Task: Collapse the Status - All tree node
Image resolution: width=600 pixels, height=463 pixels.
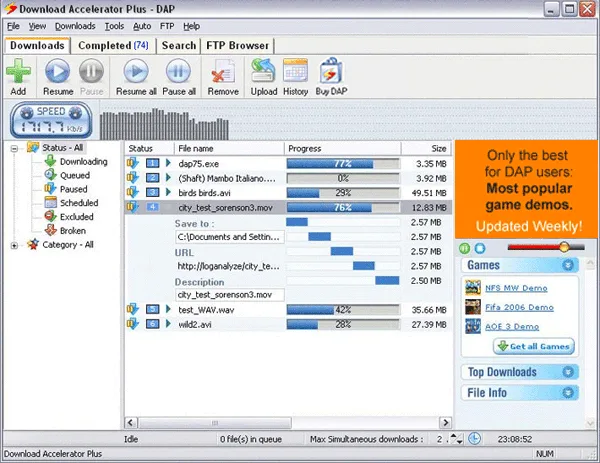Action: point(14,148)
